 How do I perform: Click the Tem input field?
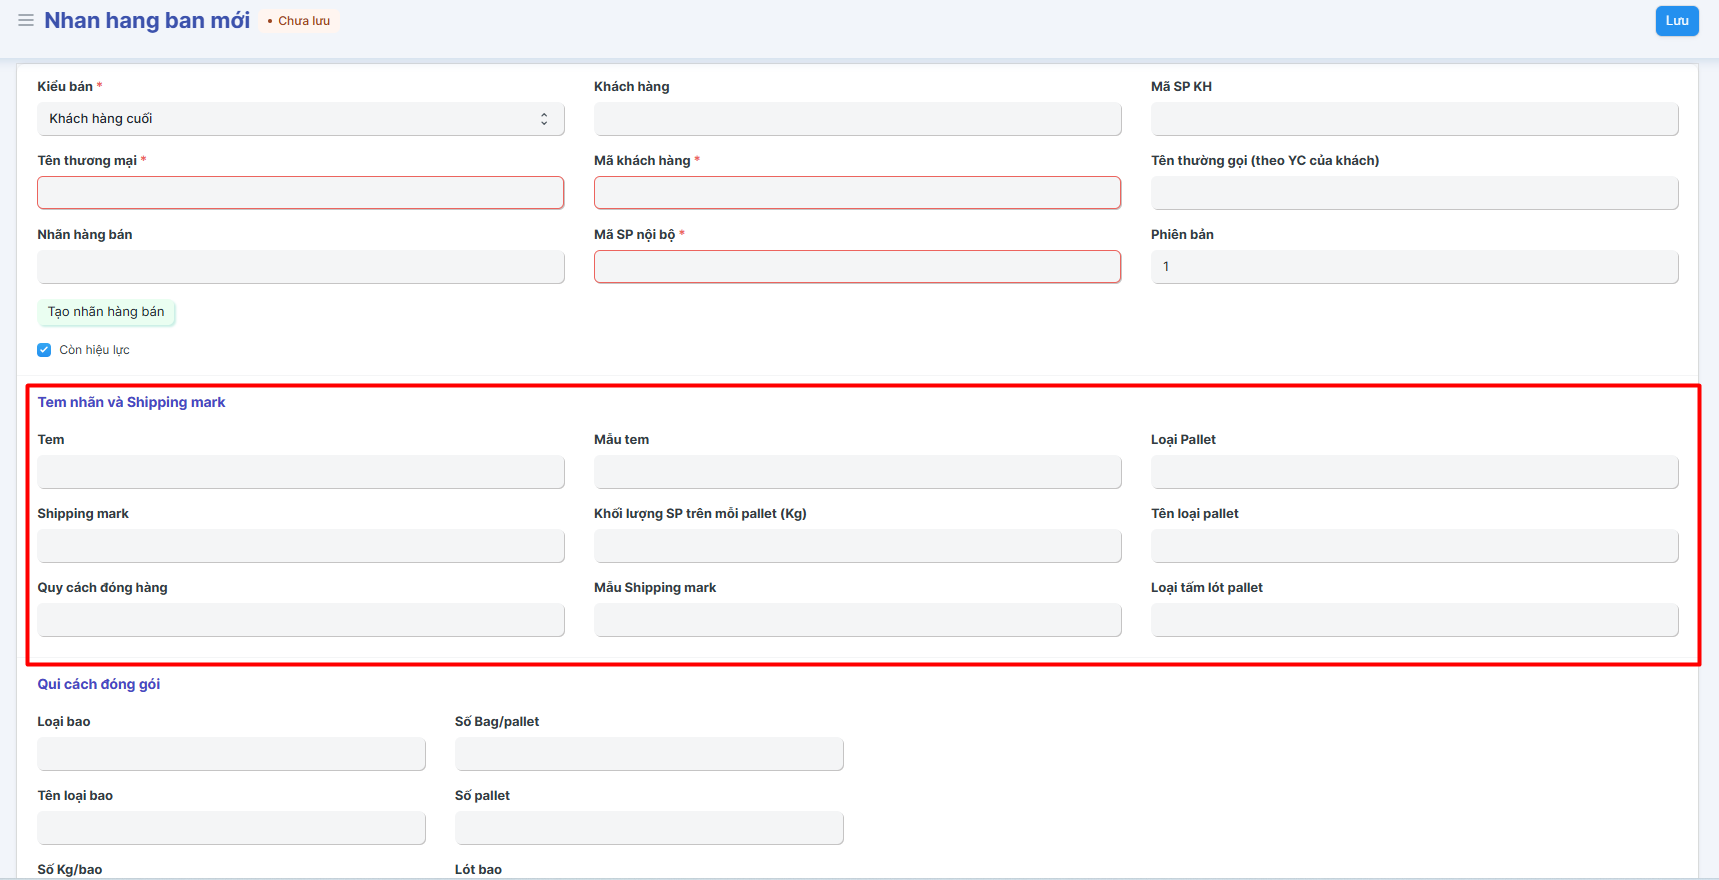[x=300, y=472]
